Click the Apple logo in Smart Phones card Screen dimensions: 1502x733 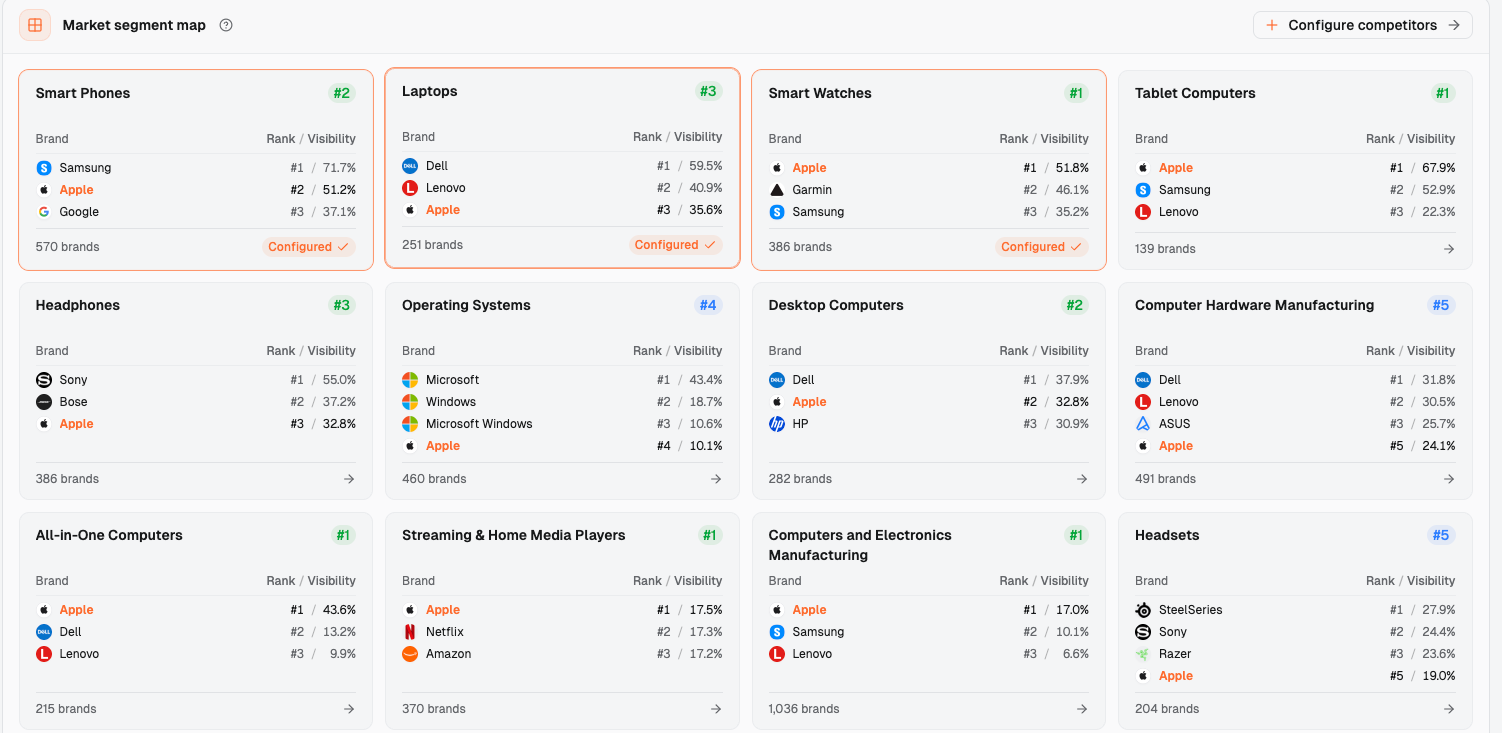44,190
